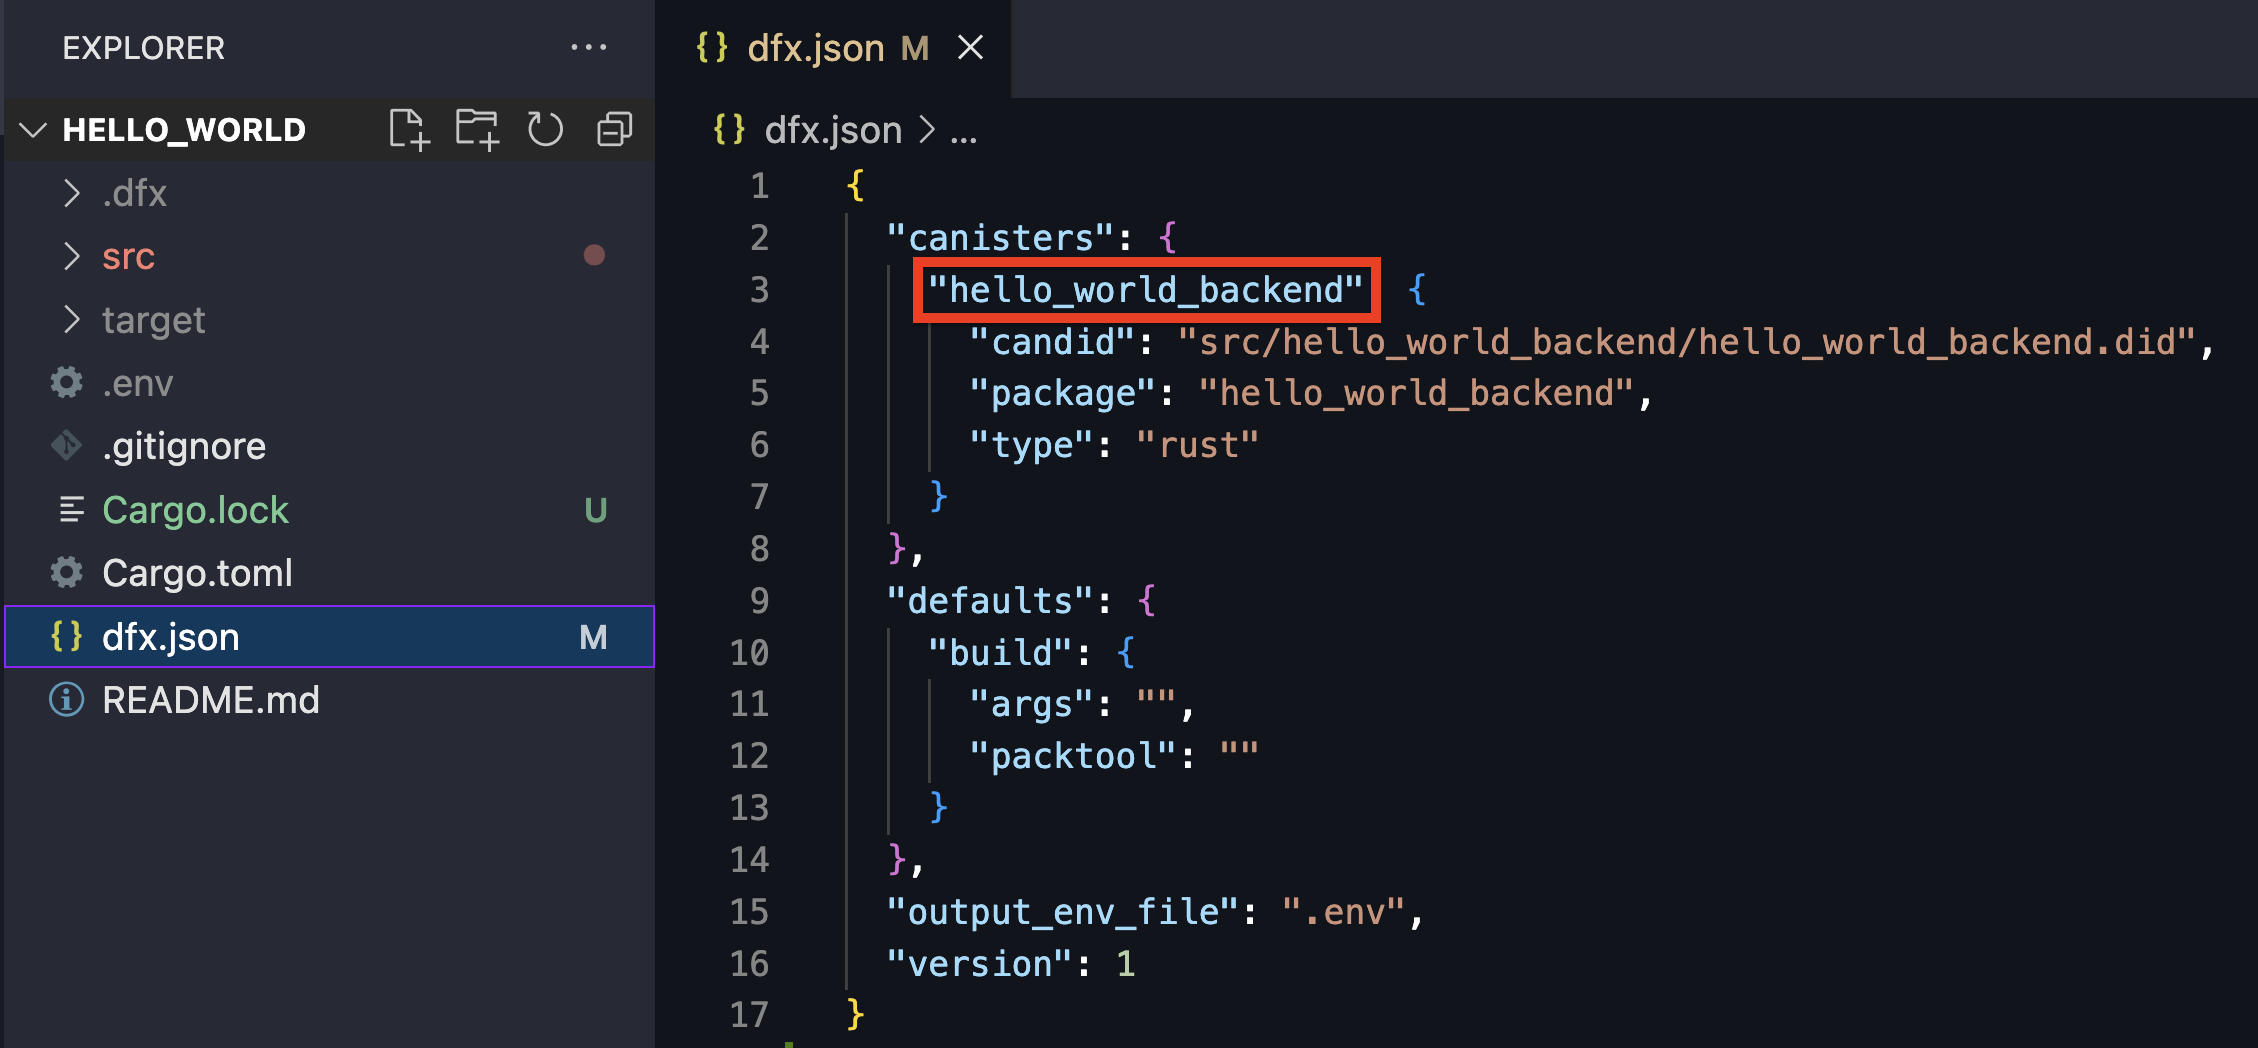2258x1048 pixels.
Task: Open the .env settings file
Action: point(138,383)
